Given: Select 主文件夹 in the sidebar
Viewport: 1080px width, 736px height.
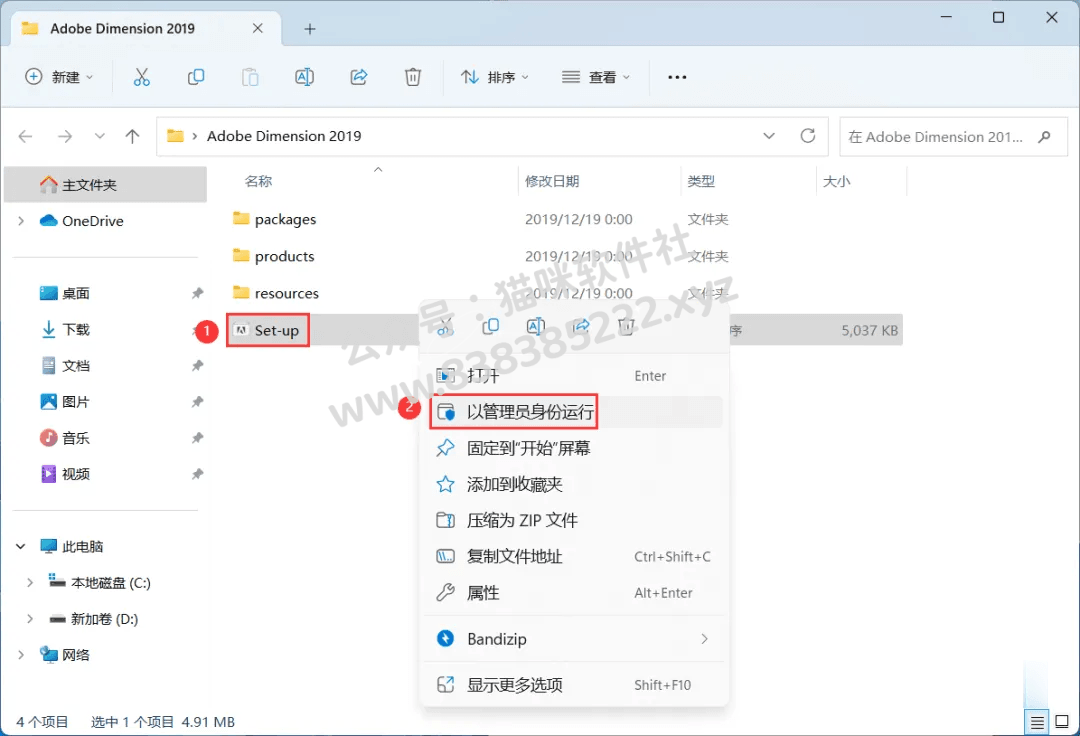Looking at the screenshot, I should pos(105,185).
